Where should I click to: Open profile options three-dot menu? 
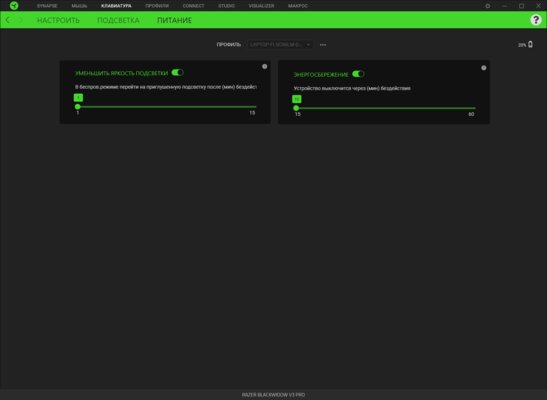pyautogui.click(x=323, y=45)
